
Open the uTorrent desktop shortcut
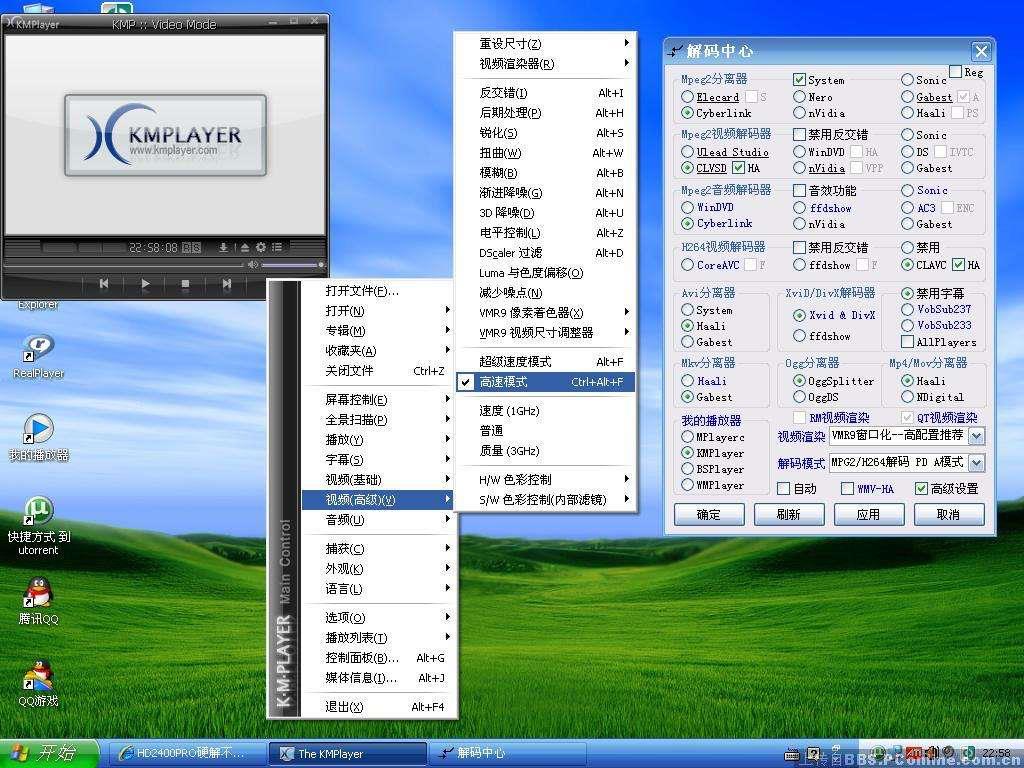[38, 512]
